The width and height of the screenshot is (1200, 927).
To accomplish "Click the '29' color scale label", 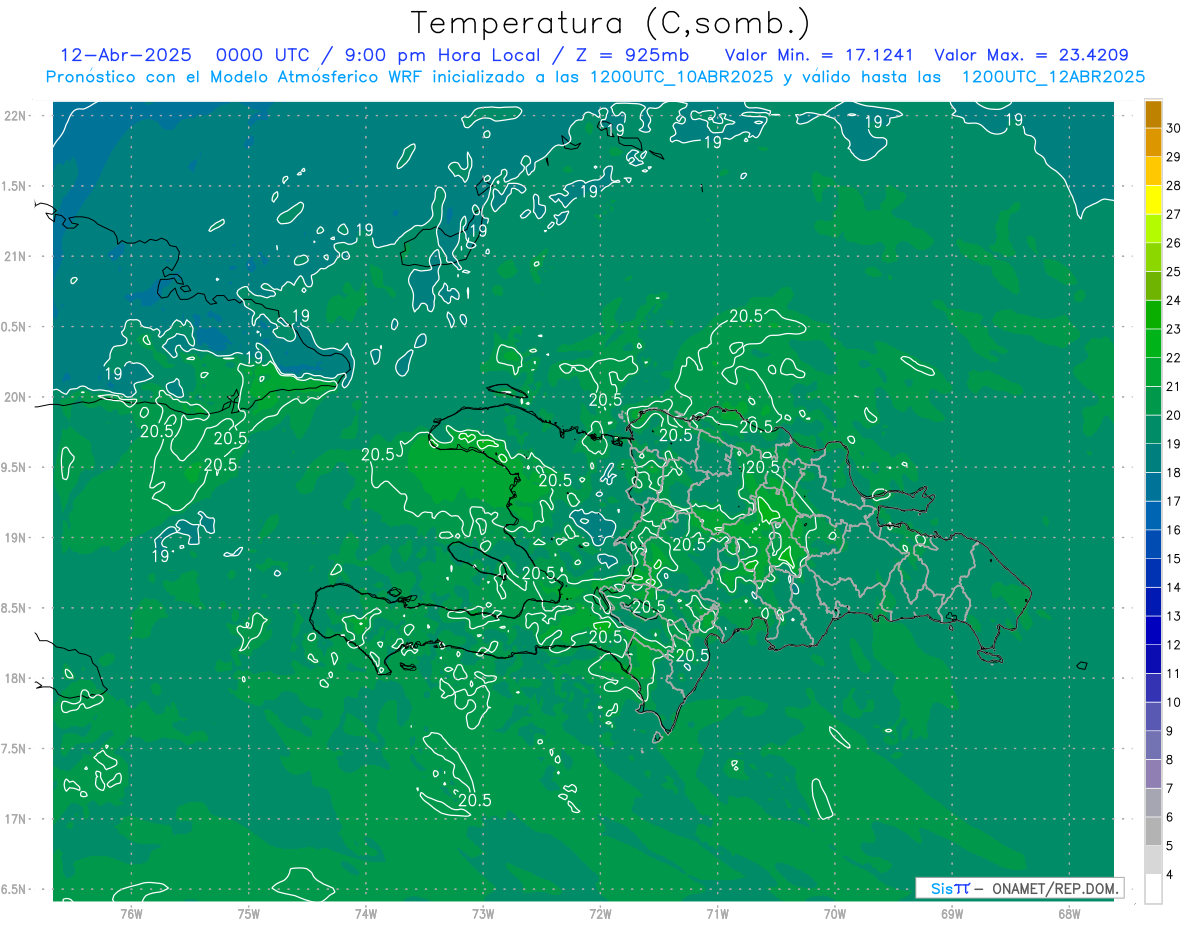I will tap(1174, 157).
